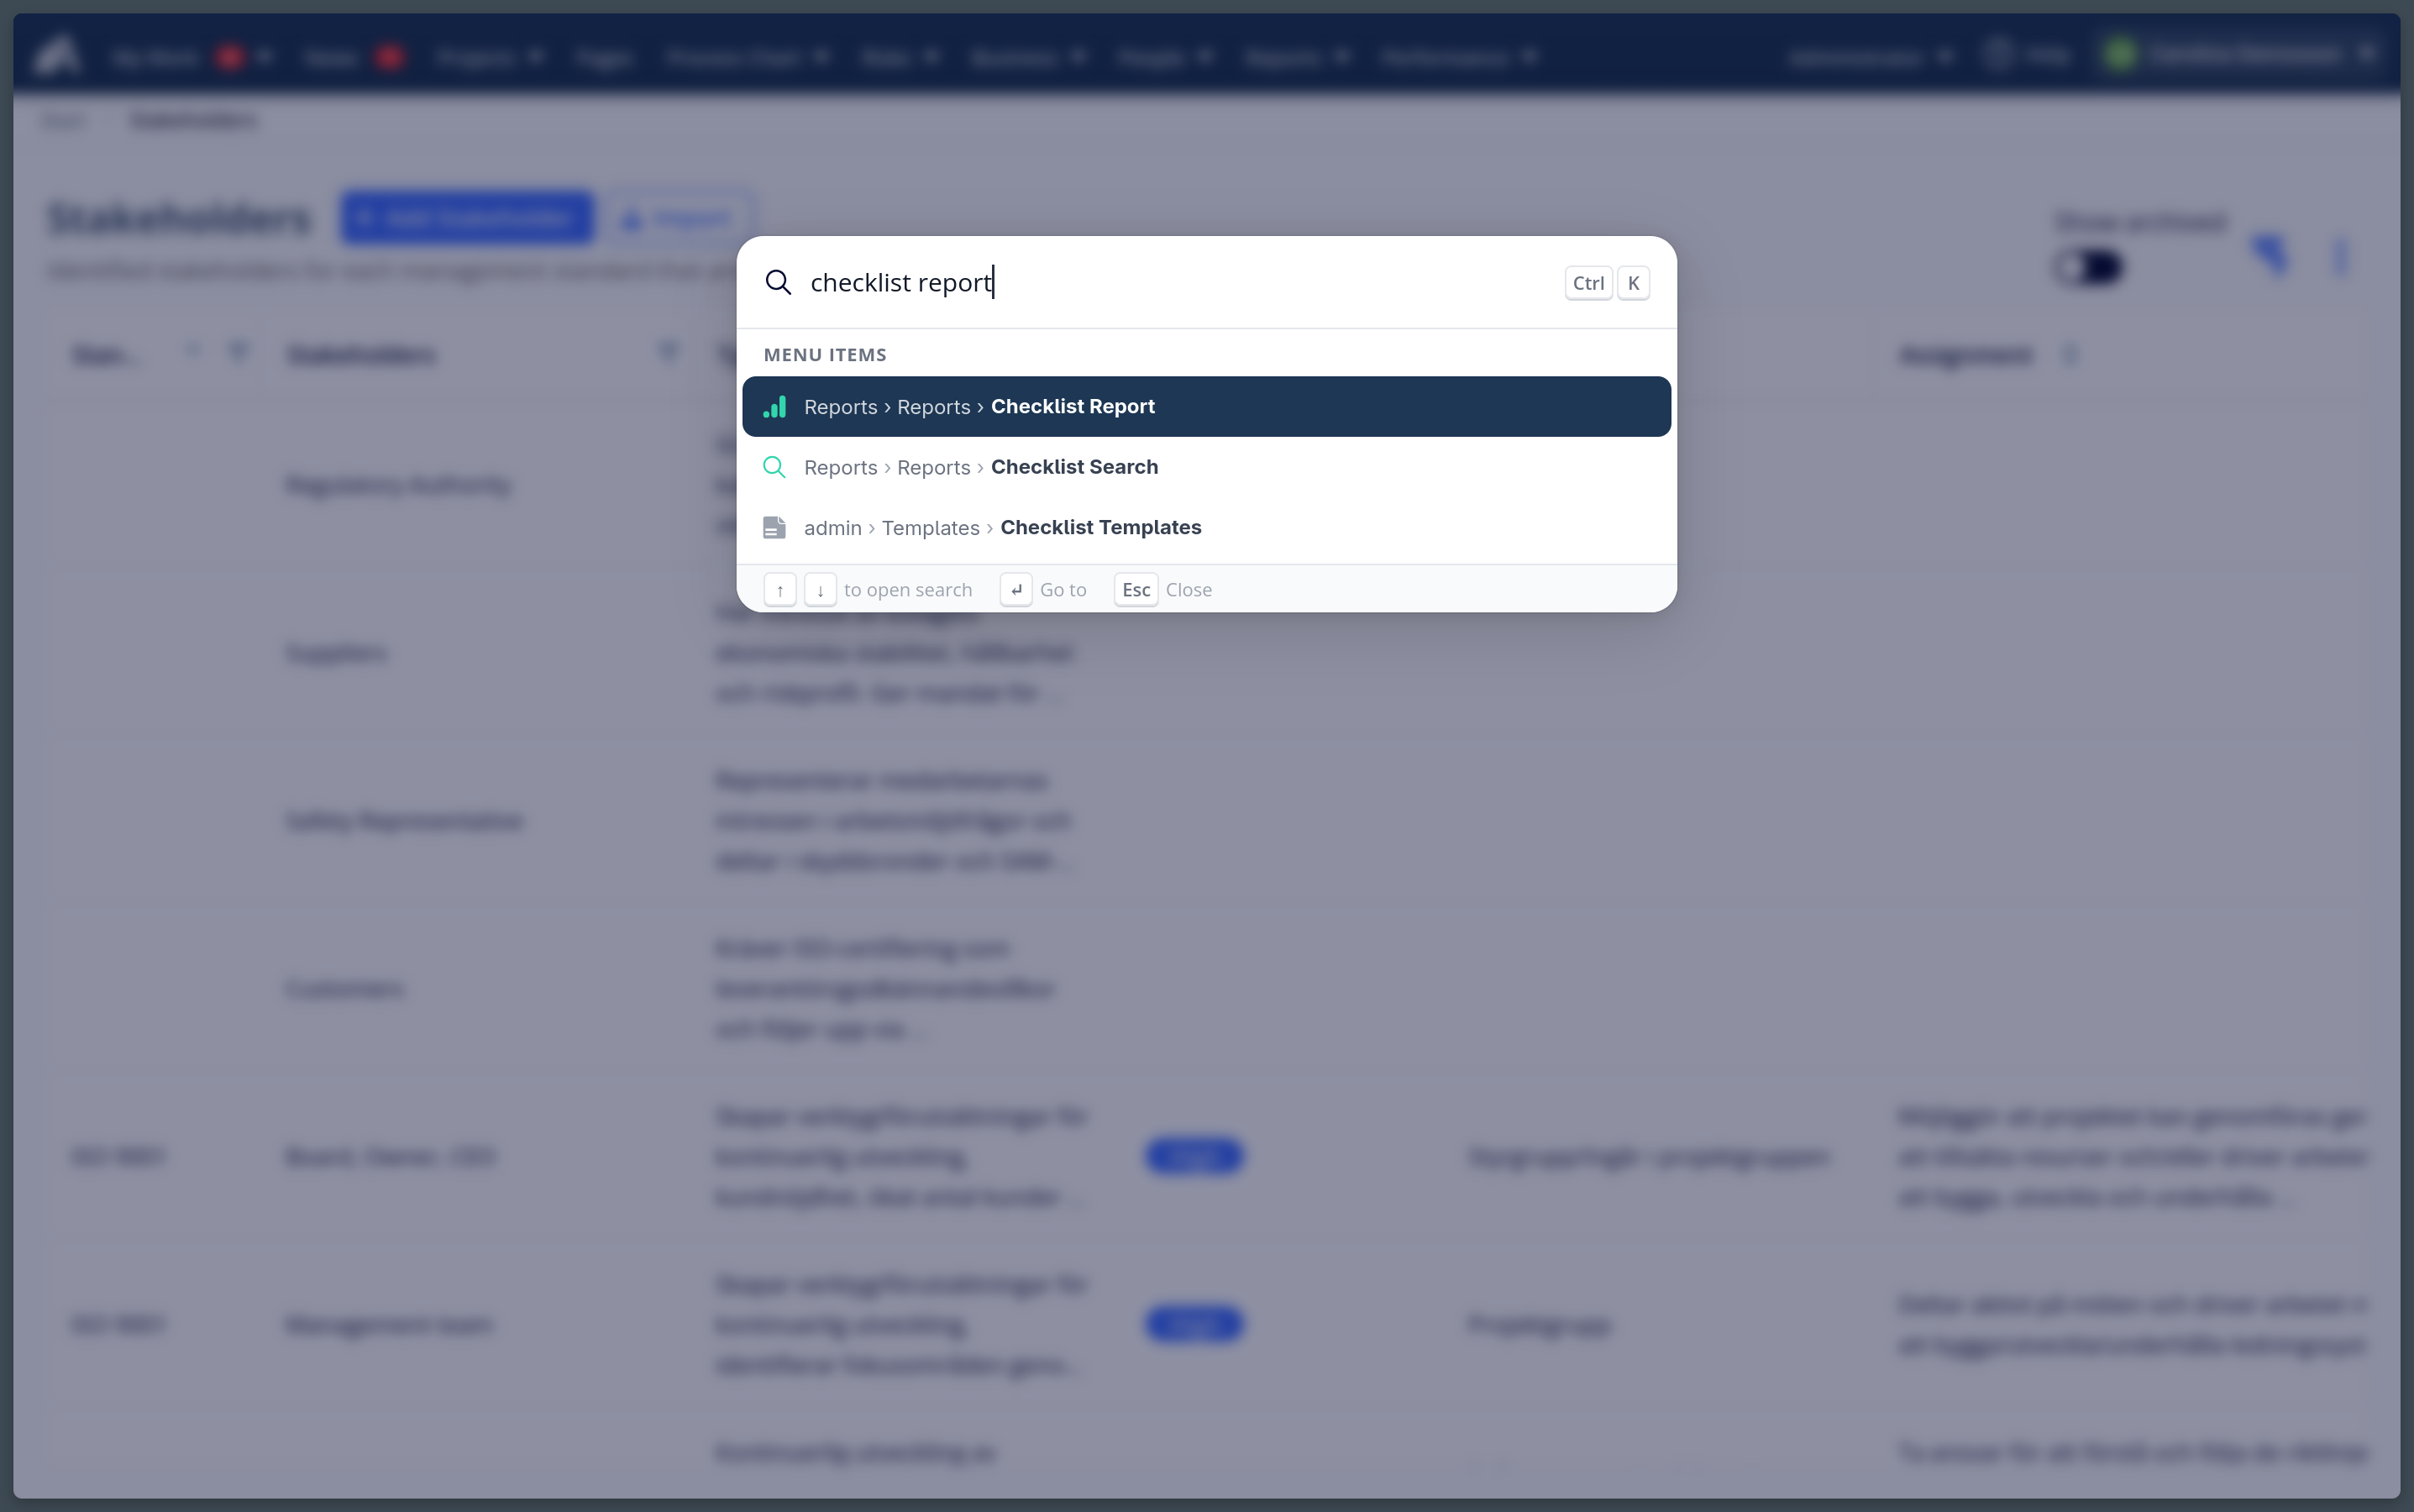The width and height of the screenshot is (2414, 1512).
Task: Open the Checklist Templates entry
Action: pyautogui.click(x=1100, y=527)
